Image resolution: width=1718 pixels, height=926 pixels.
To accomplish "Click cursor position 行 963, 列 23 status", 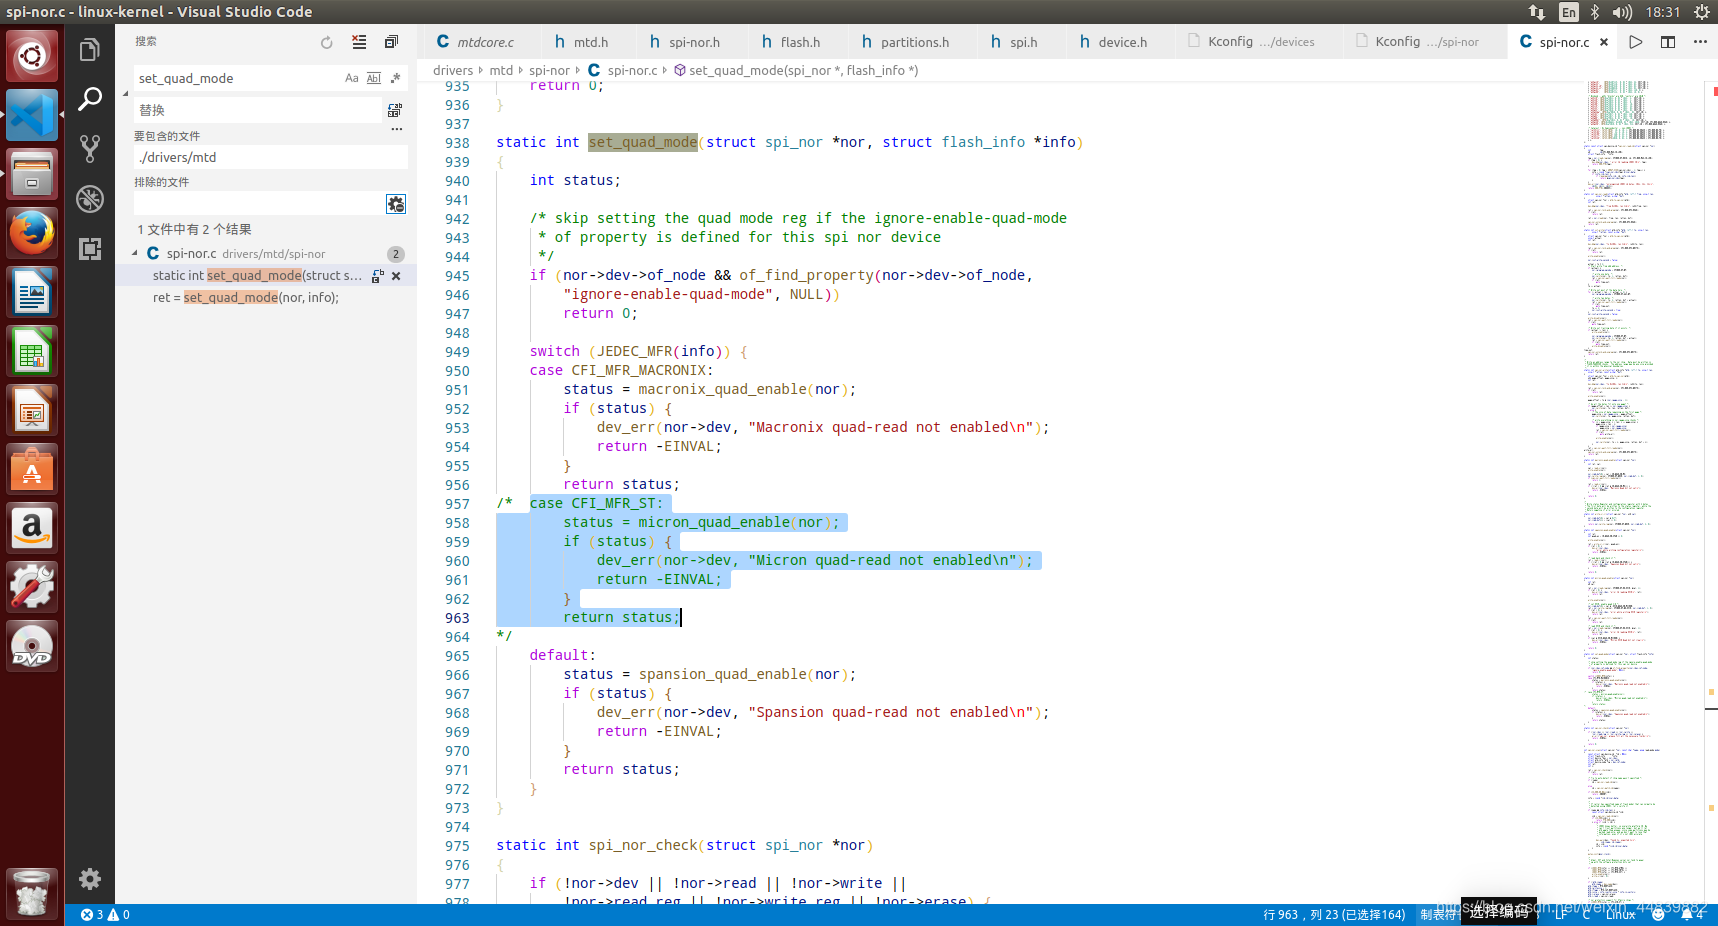I will pos(1334,915).
